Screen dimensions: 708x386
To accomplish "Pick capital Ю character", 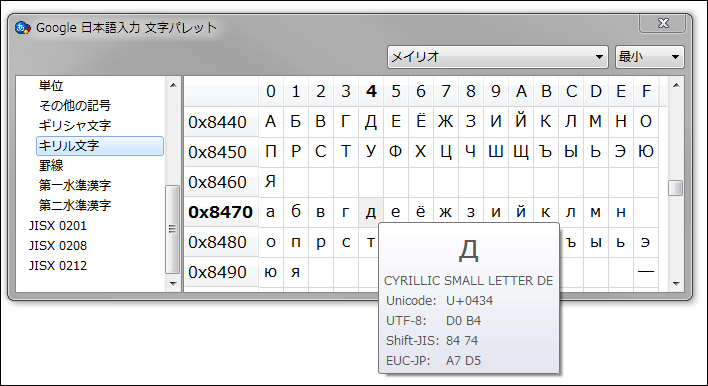I will tap(646, 152).
